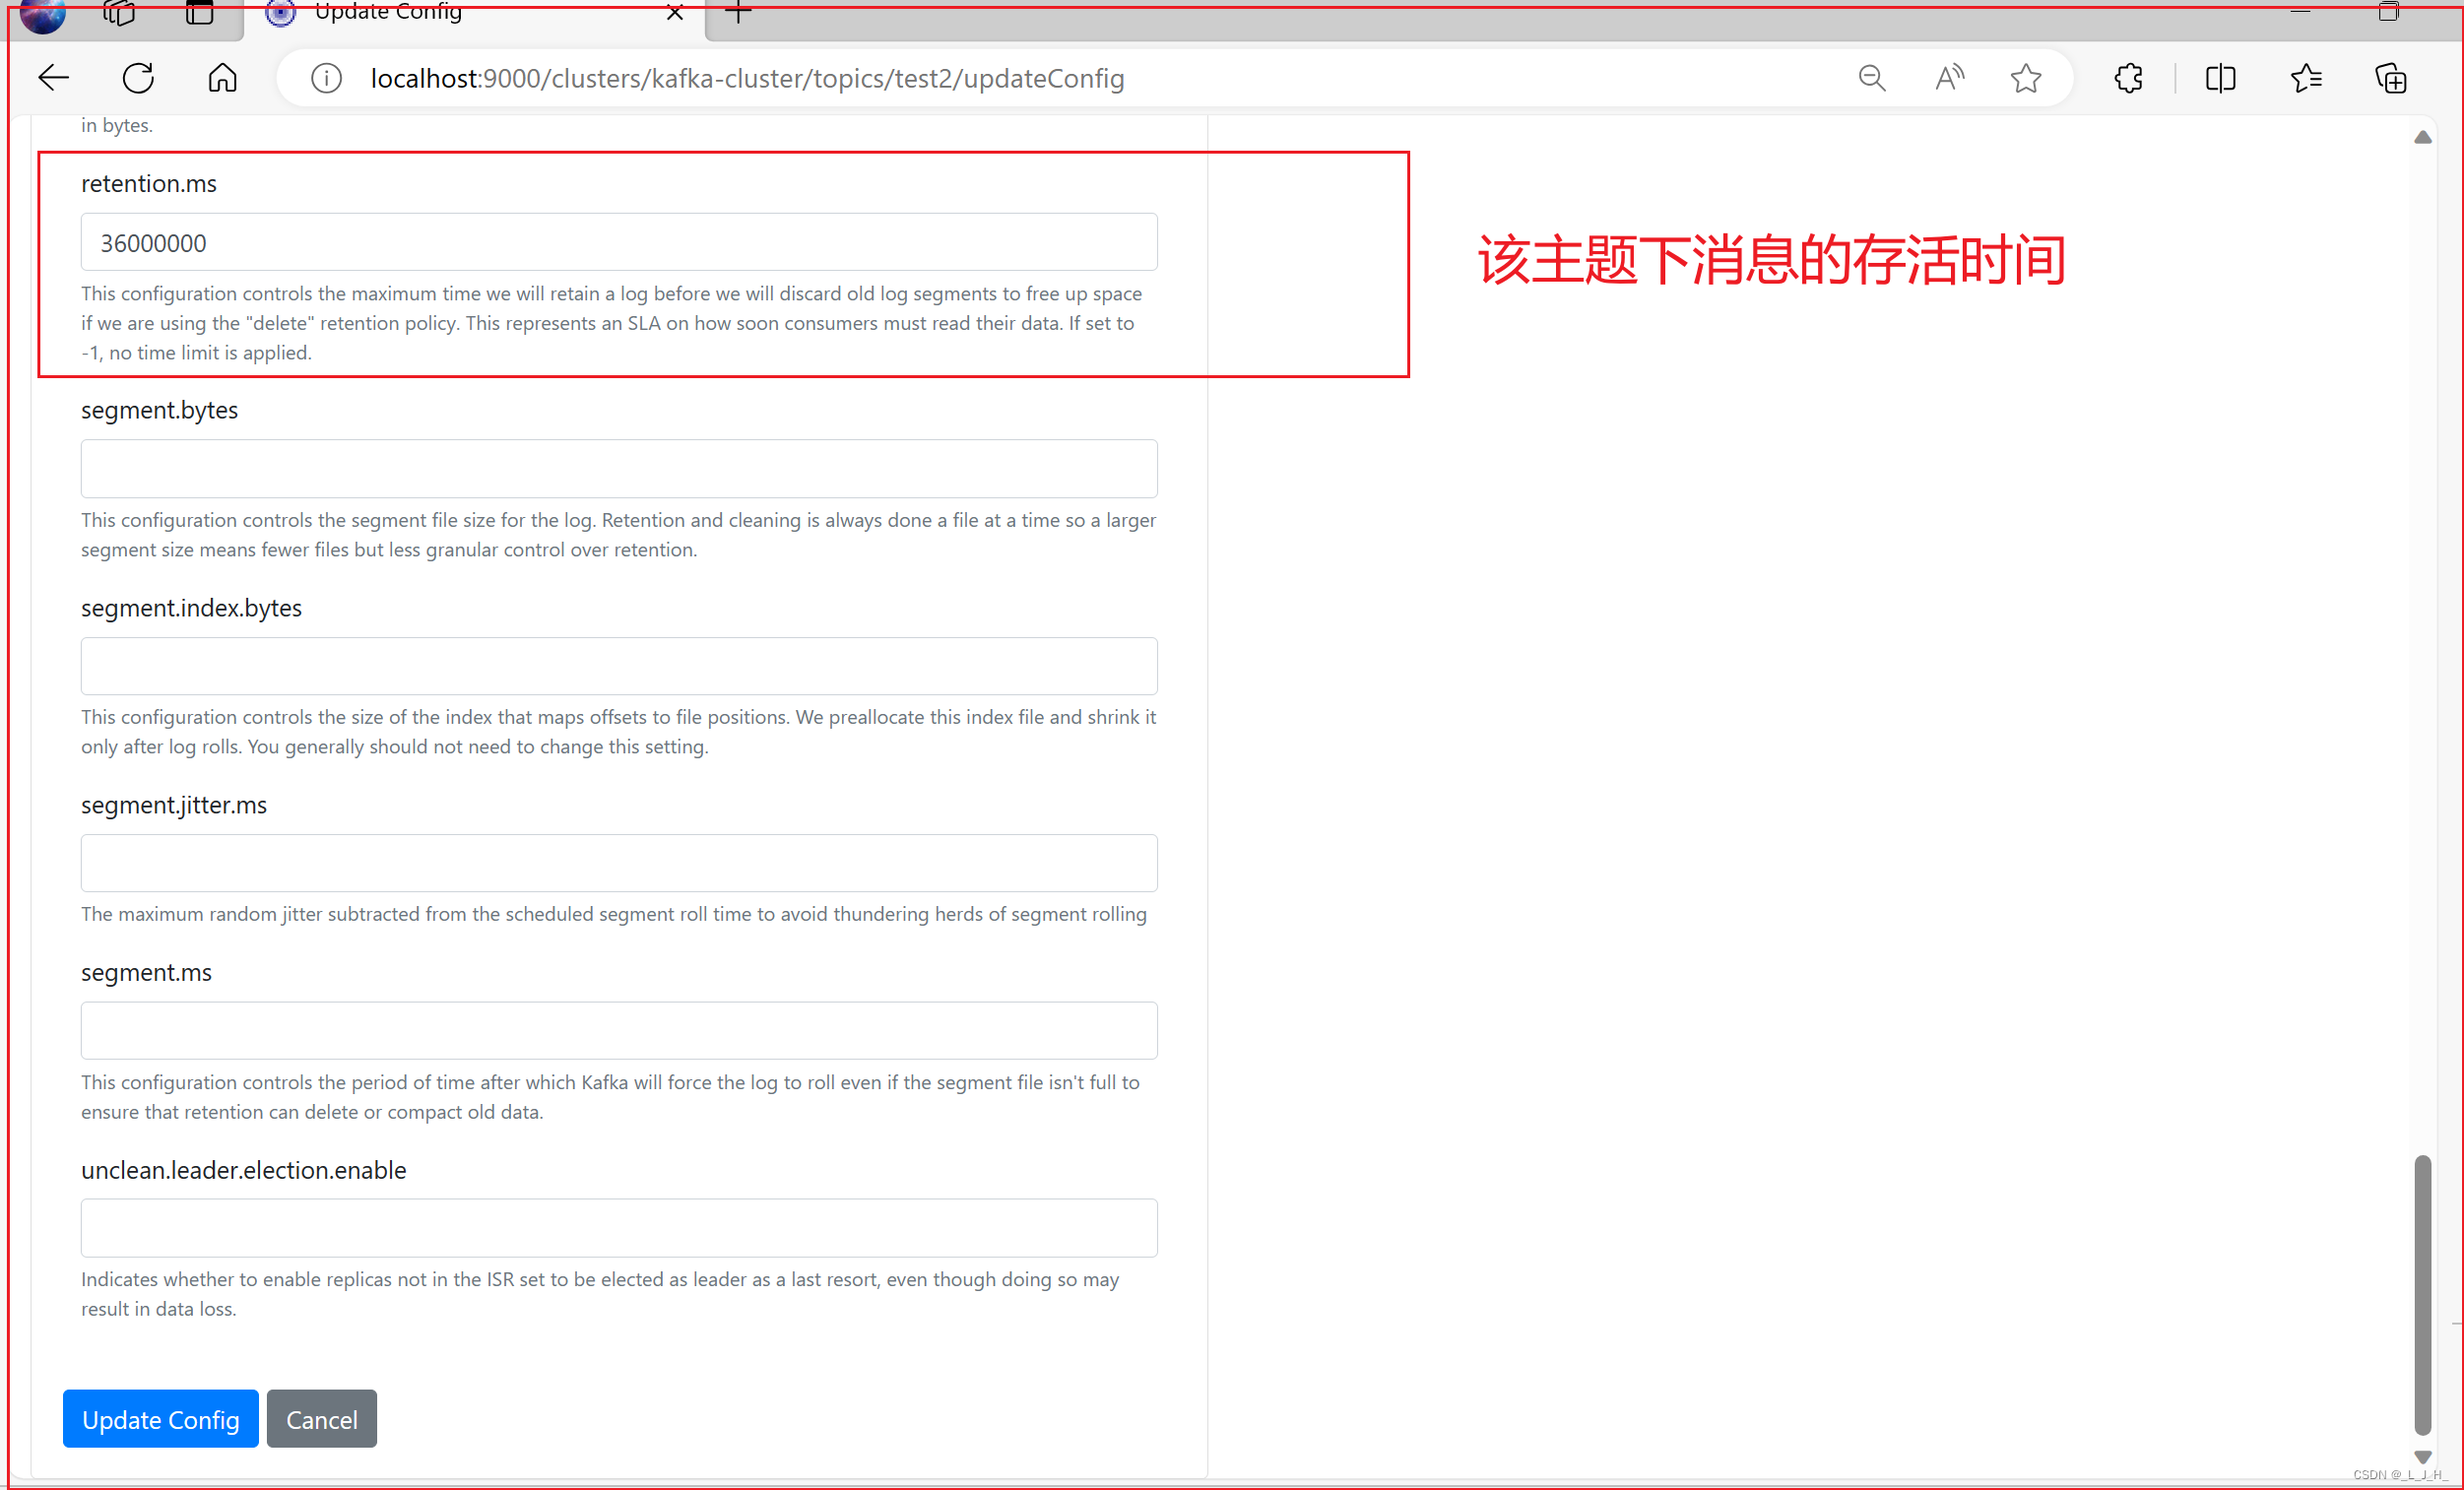2464x1490 pixels.
Task: Activate the read aloud icon
Action: coord(1948,78)
